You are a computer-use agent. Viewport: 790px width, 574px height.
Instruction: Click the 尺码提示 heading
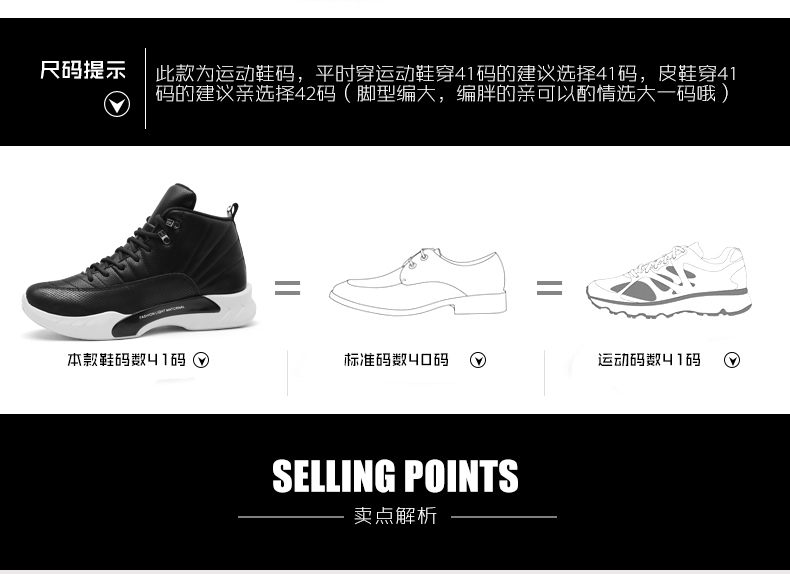[x=83, y=70]
